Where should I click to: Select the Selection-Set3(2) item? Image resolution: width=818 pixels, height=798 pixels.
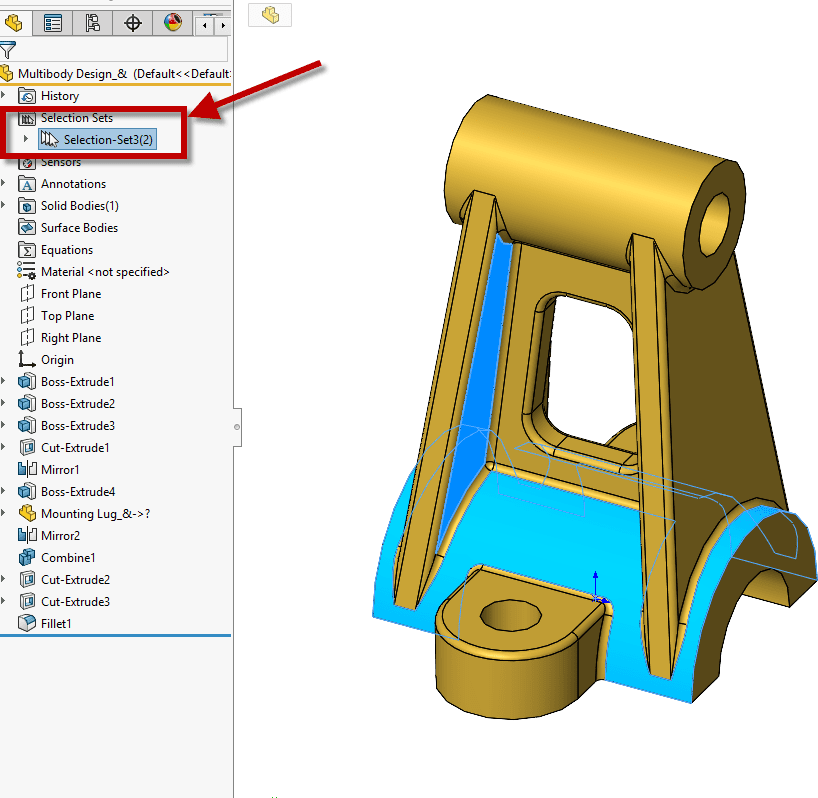pos(97,140)
